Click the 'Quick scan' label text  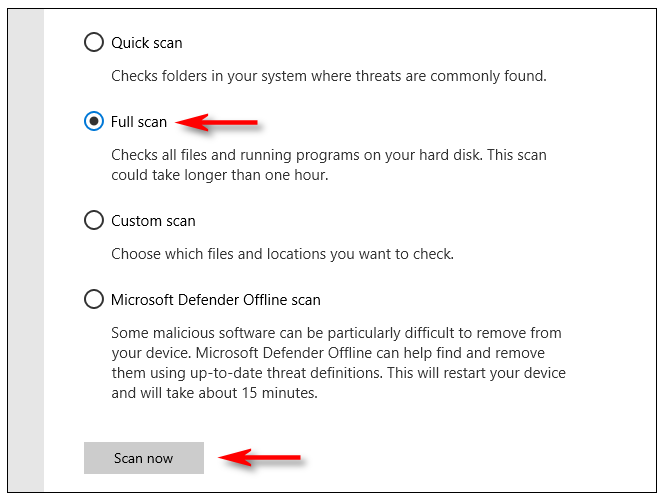[x=147, y=43]
